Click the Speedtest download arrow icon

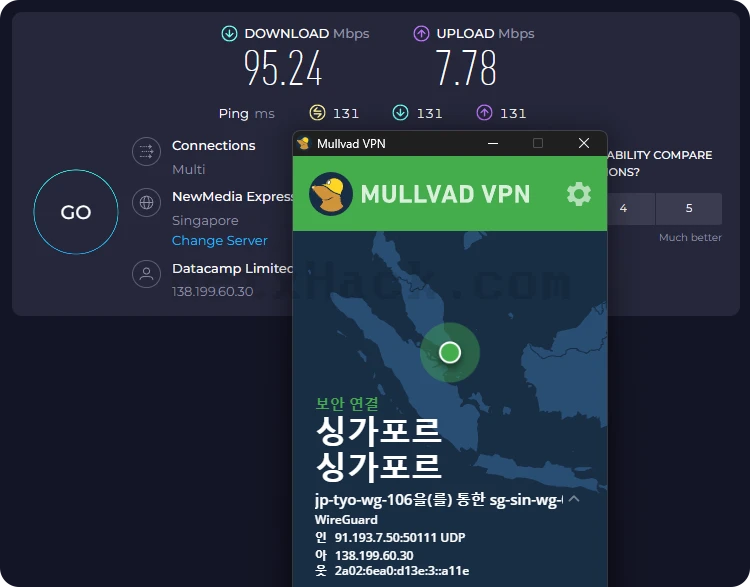[229, 33]
